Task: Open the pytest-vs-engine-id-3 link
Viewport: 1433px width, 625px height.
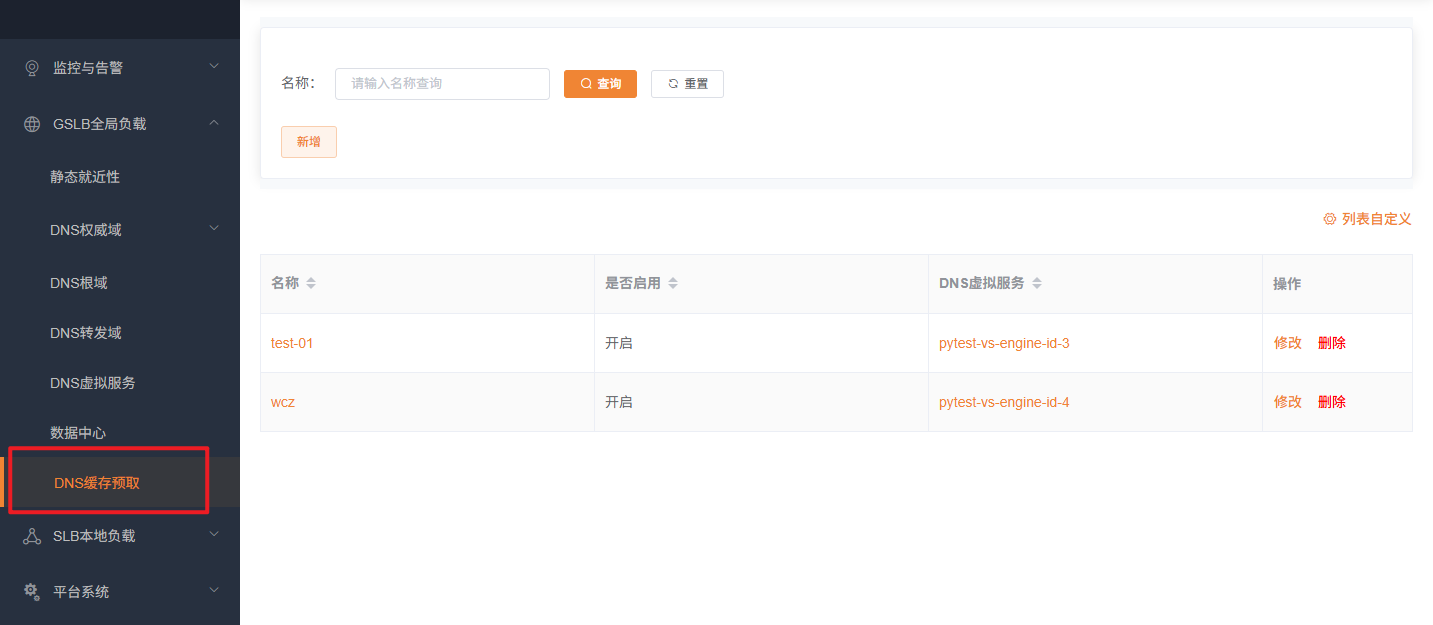Action: tap(1004, 343)
